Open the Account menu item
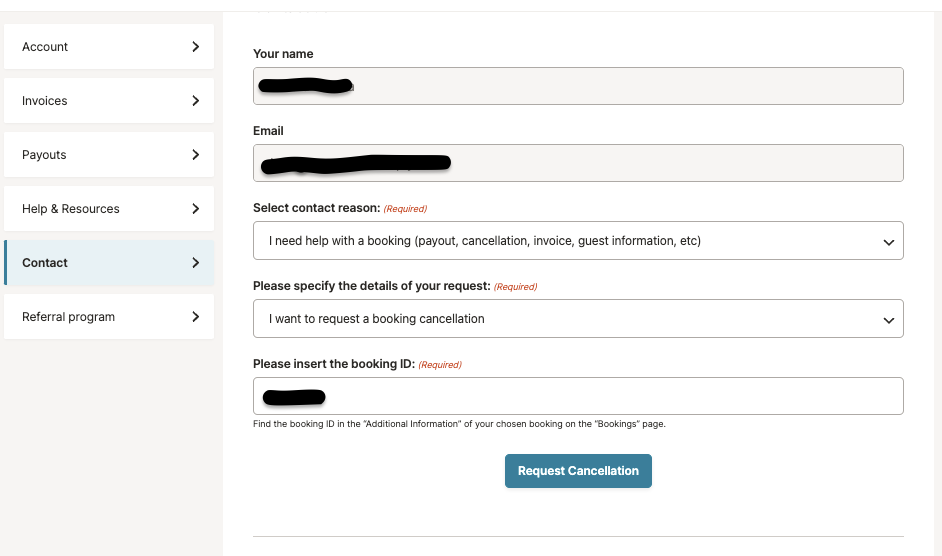This screenshot has height=556, width=942. tap(45, 47)
